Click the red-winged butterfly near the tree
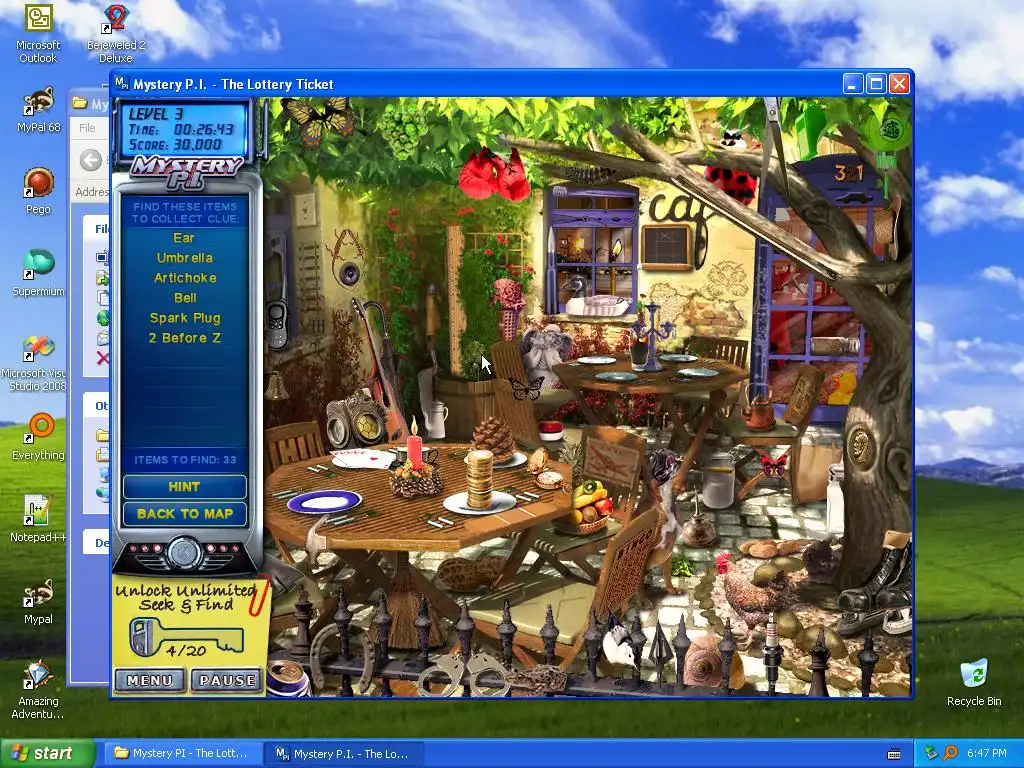This screenshot has height=768, width=1024. coord(774,465)
